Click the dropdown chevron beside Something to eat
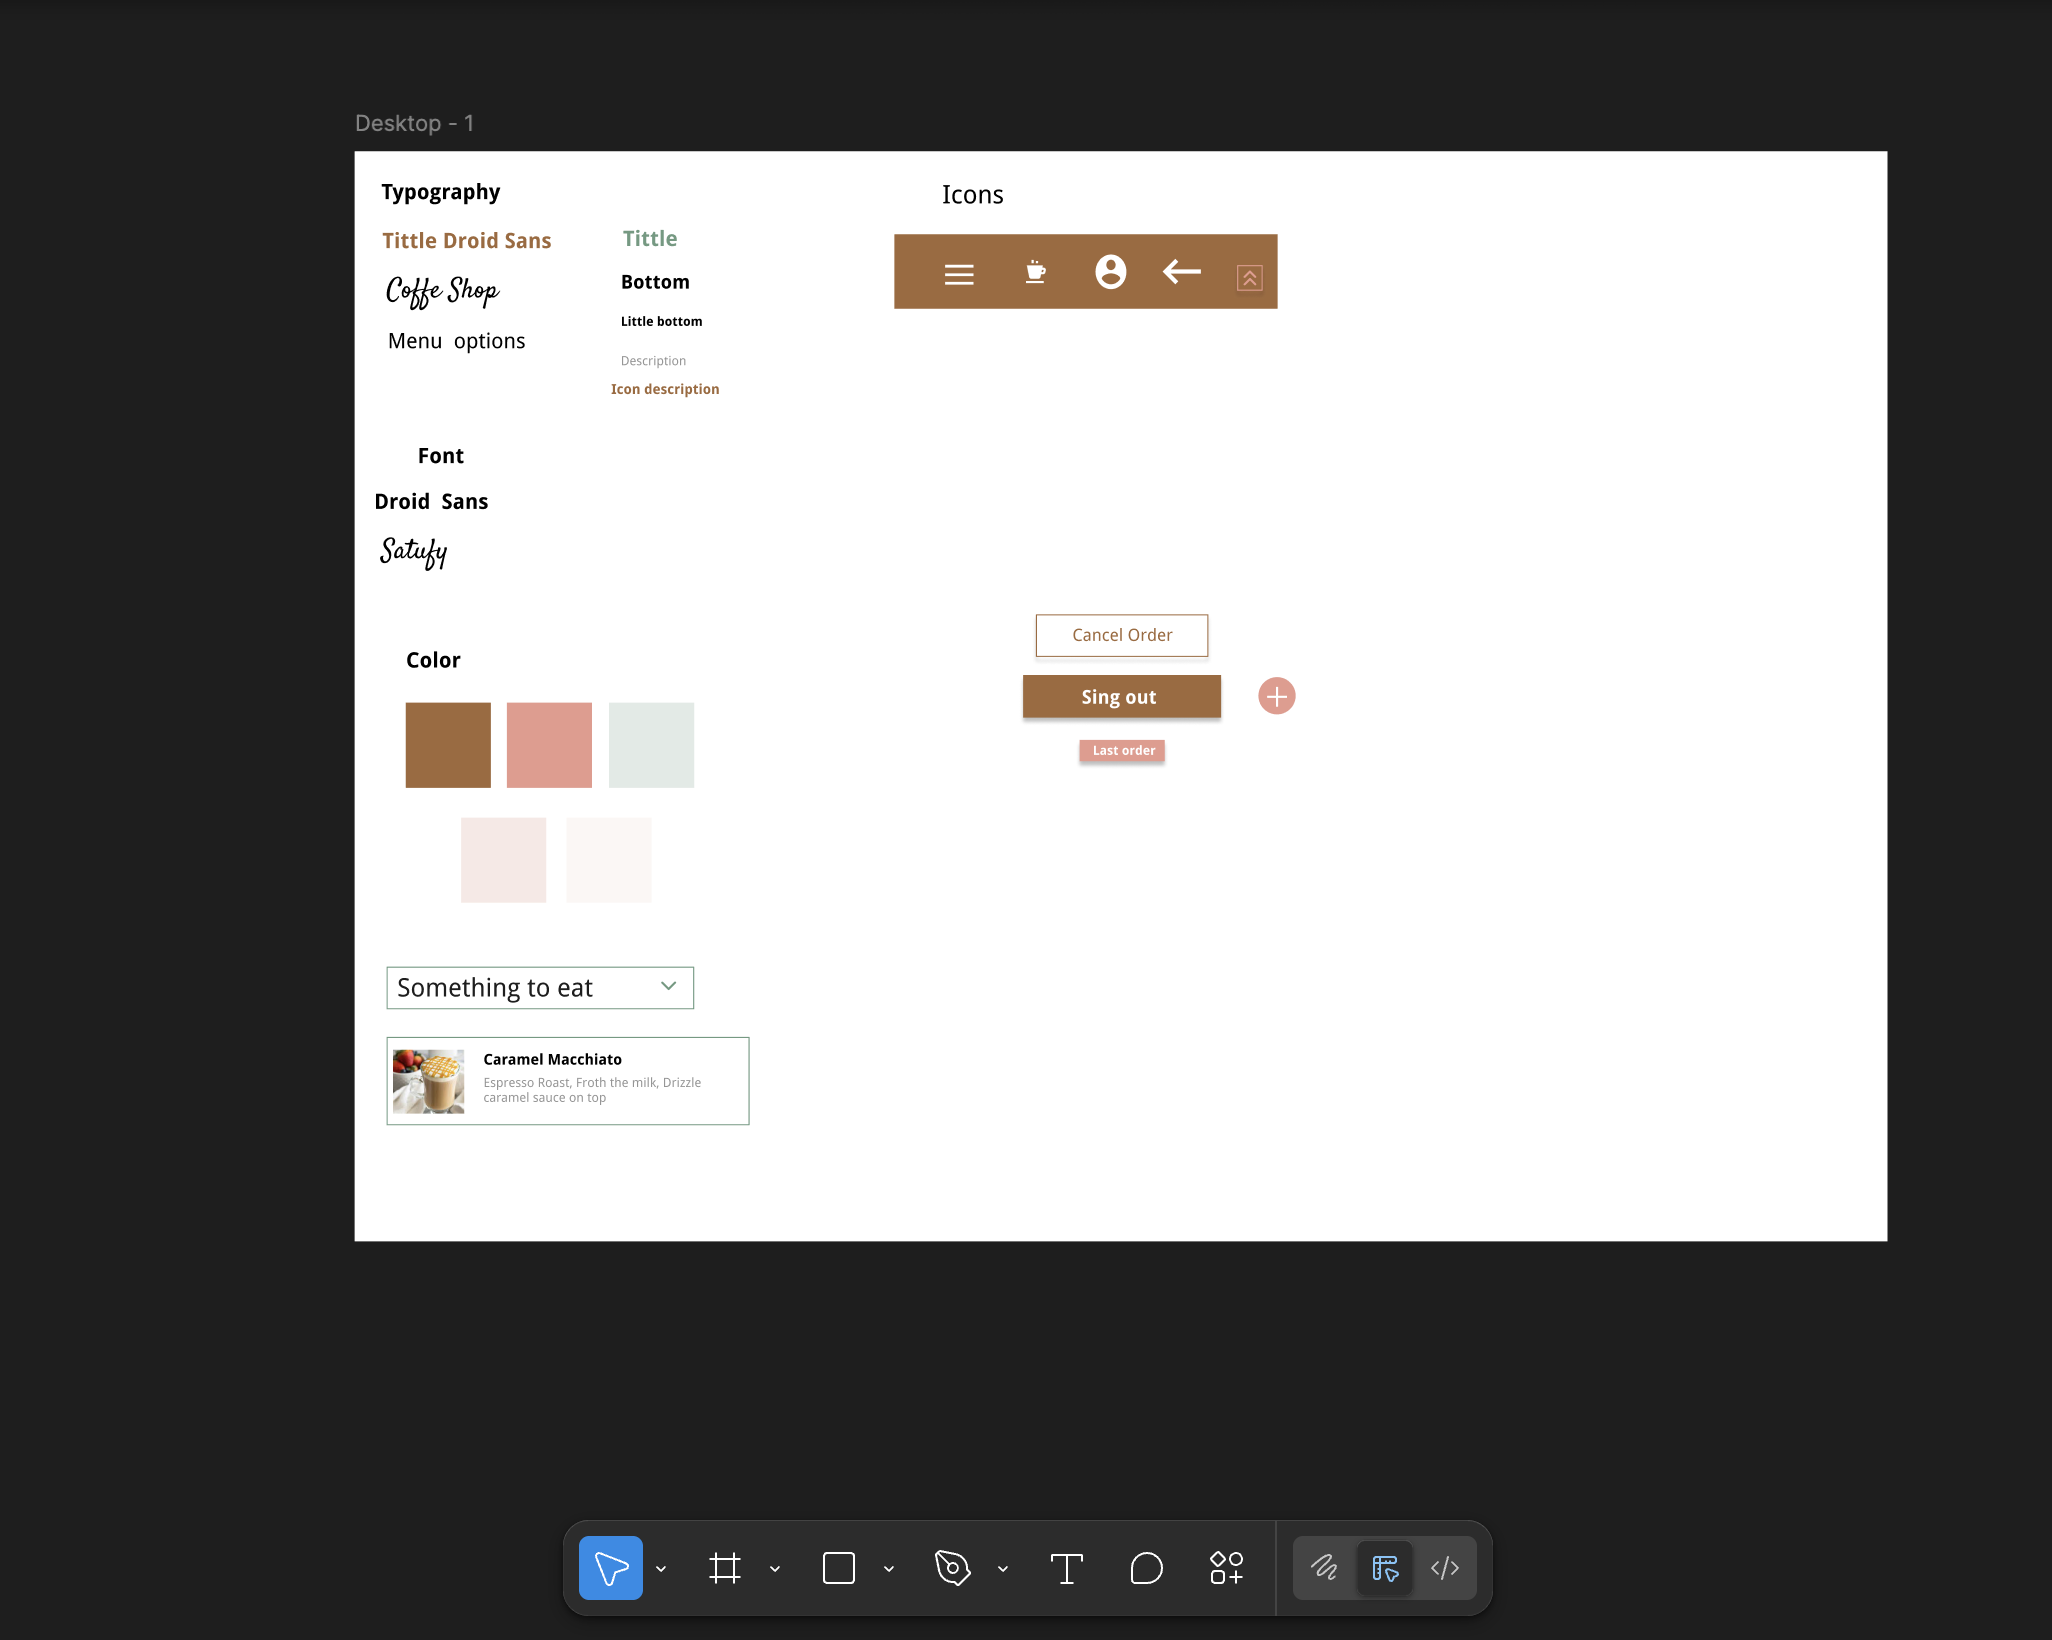This screenshot has width=2052, height=1640. point(669,986)
